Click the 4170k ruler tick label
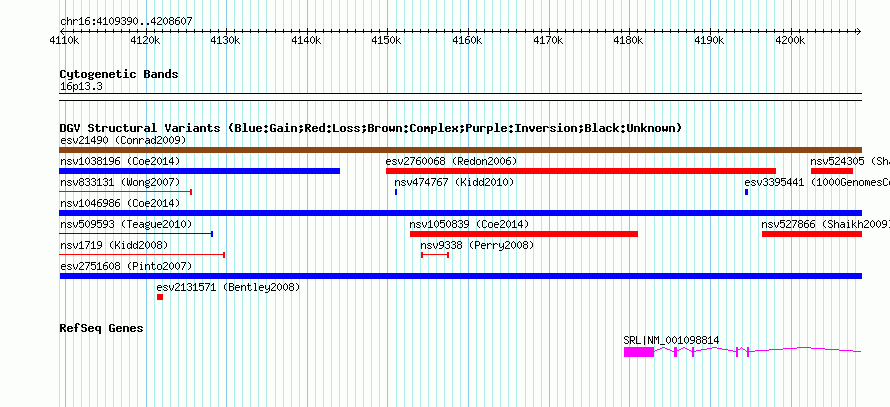 (x=548, y=41)
